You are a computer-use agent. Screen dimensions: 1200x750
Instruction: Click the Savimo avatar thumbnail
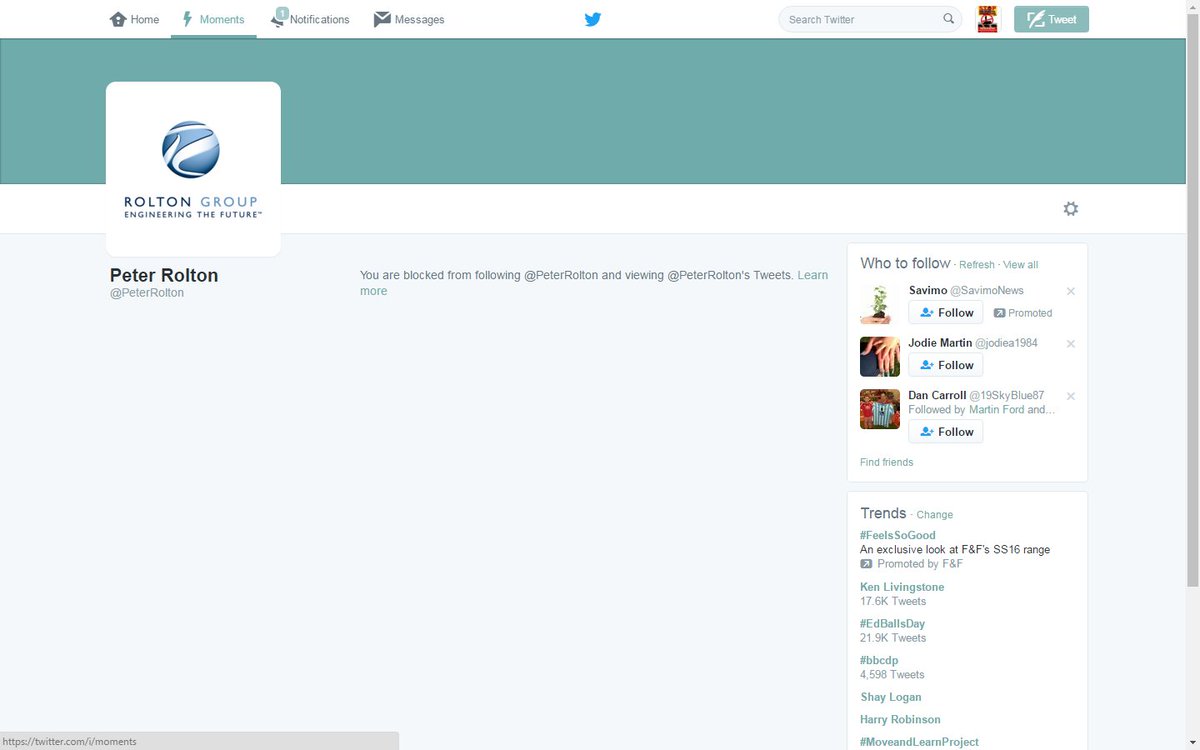pyautogui.click(x=880, y=304)
